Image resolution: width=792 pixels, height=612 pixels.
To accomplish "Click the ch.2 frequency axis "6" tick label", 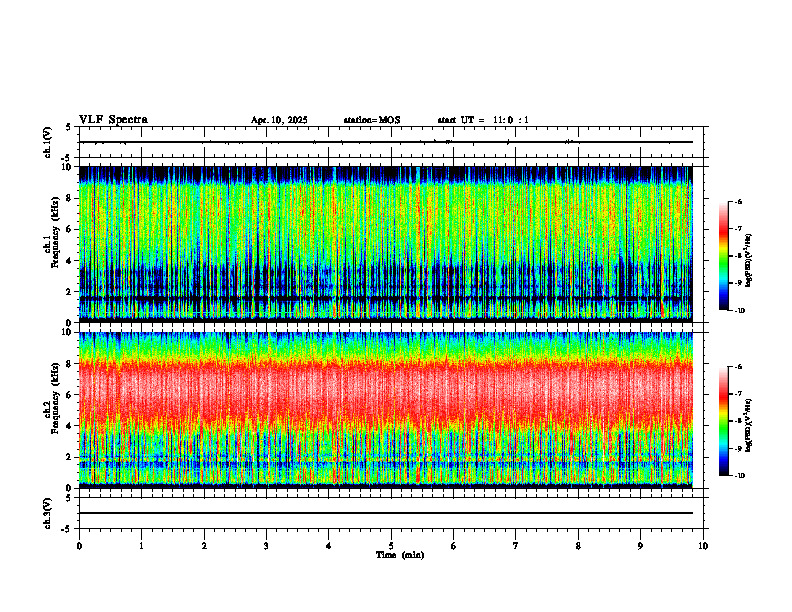I will click(x=70, y=395).
